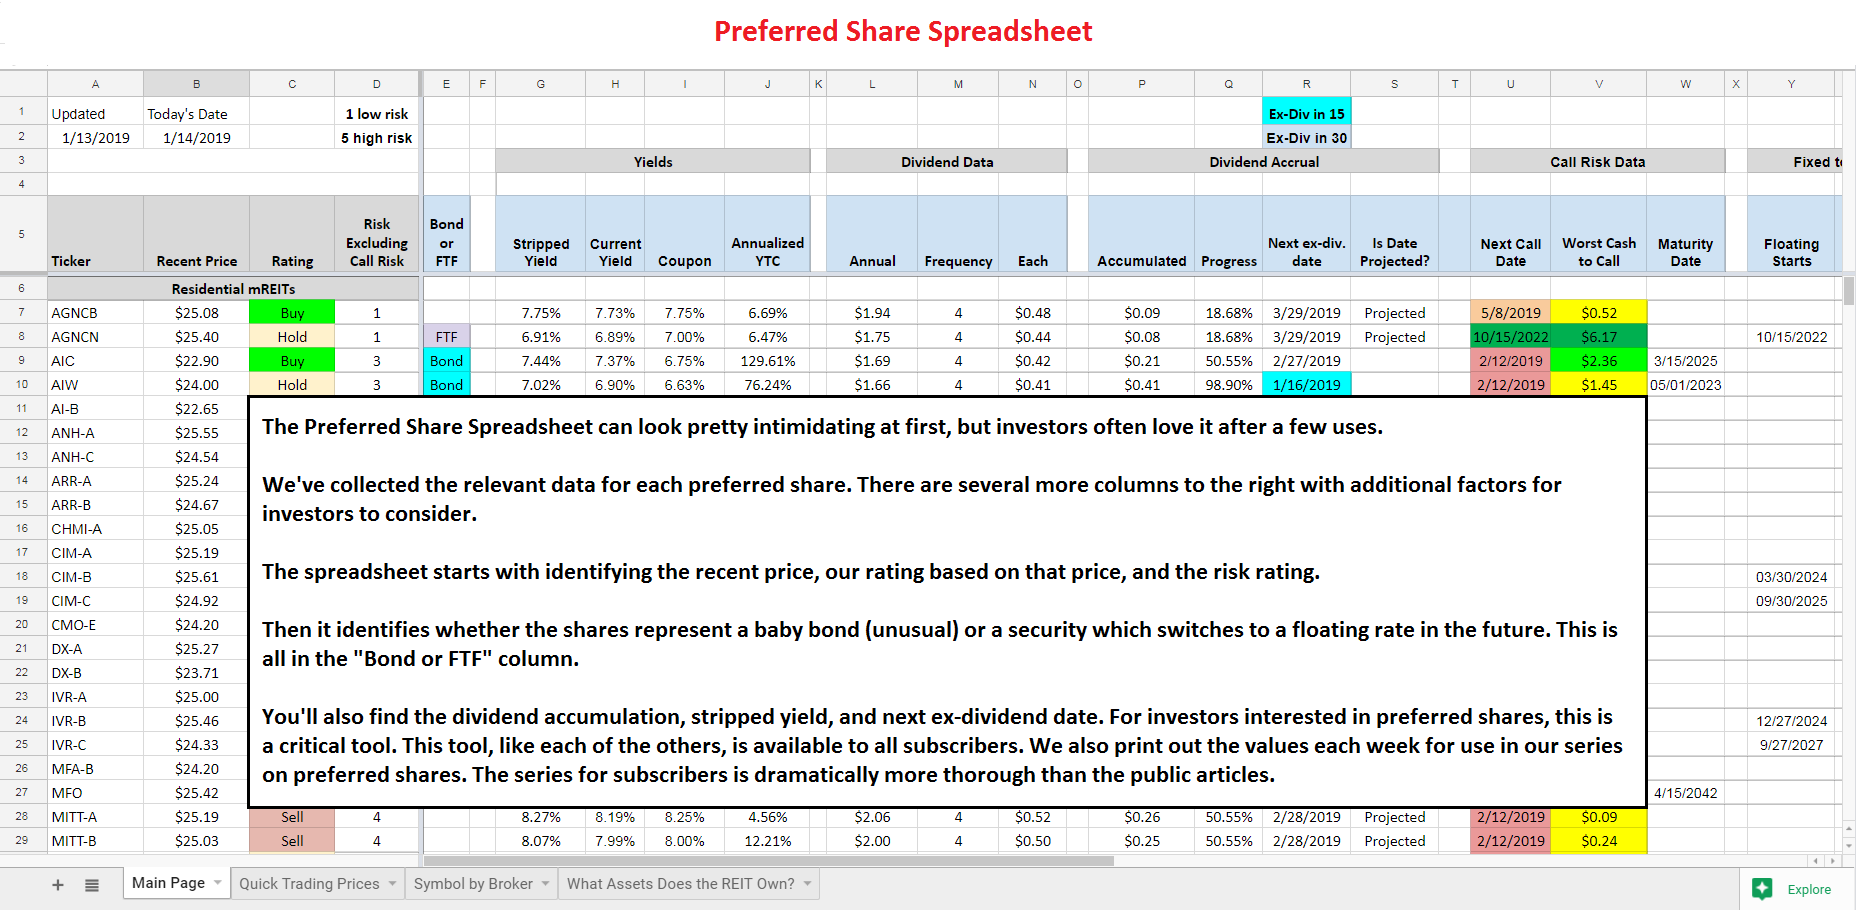The width and height of the screenshot is (1876, 910).
Task: Open the all-sheets list icon next to plus
Action: point(91,884)
